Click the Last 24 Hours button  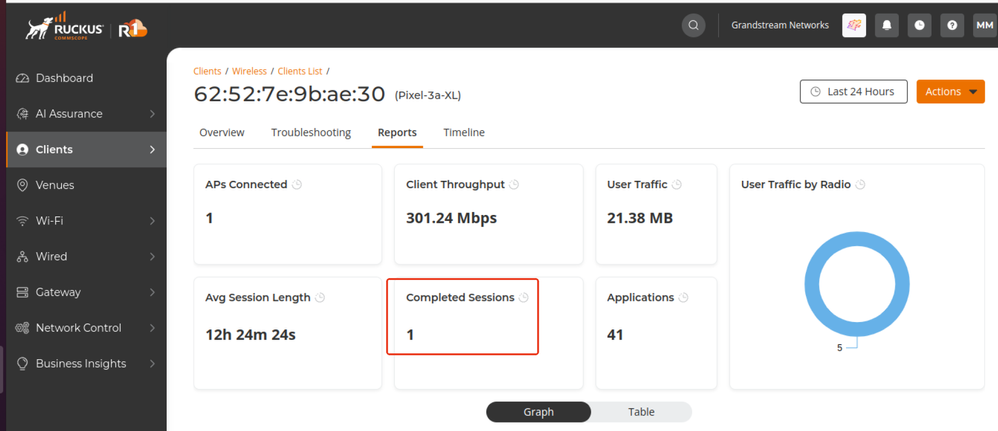pyautogui.click(x=853, y=92)
